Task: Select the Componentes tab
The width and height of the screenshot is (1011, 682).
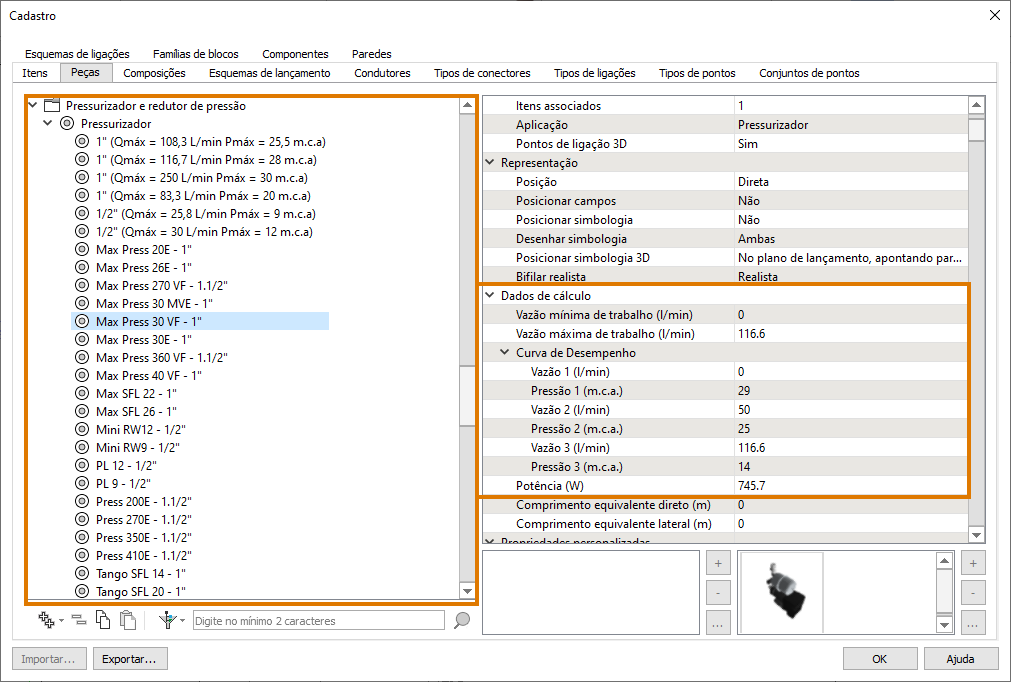Action: (295, 54)
